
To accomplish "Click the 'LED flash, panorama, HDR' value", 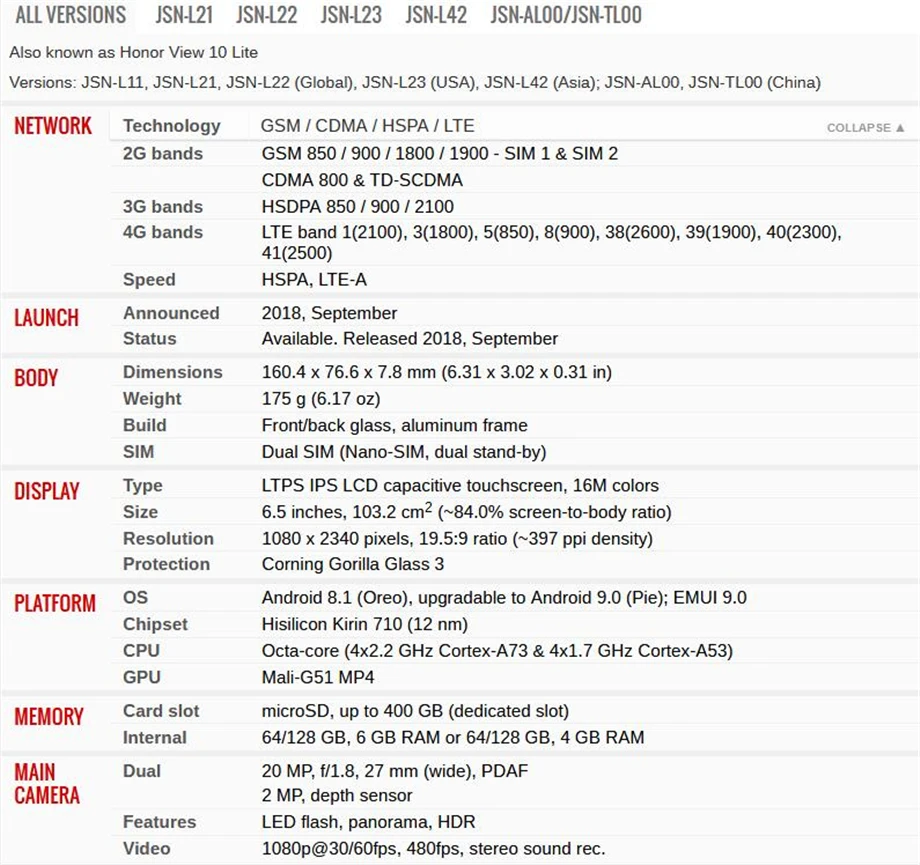I will coord(368,822).
